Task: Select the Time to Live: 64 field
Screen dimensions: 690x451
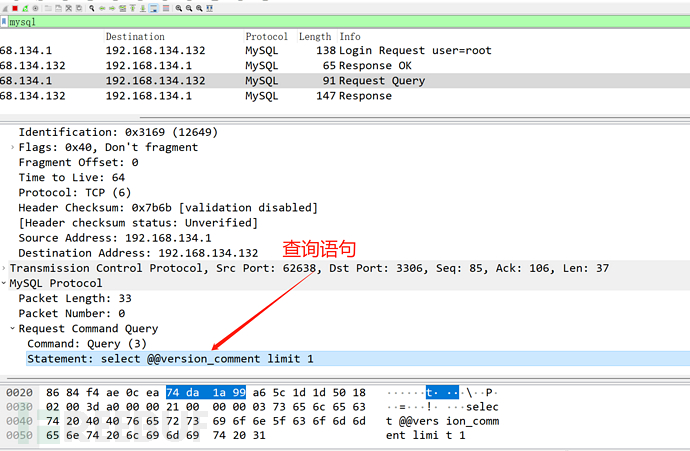Action: [x=72, y=177]
